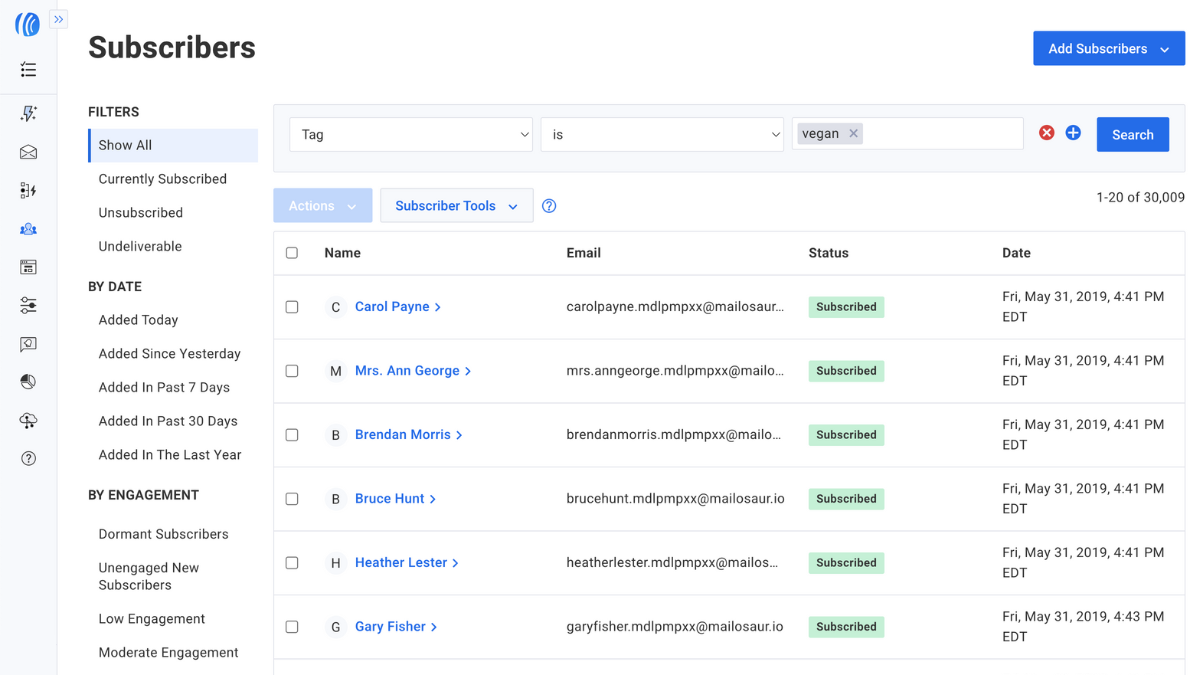This screenshot has width=1200, height=675.
Task: Open help via the question mark circle icon
Action: [x=28, y=457]
